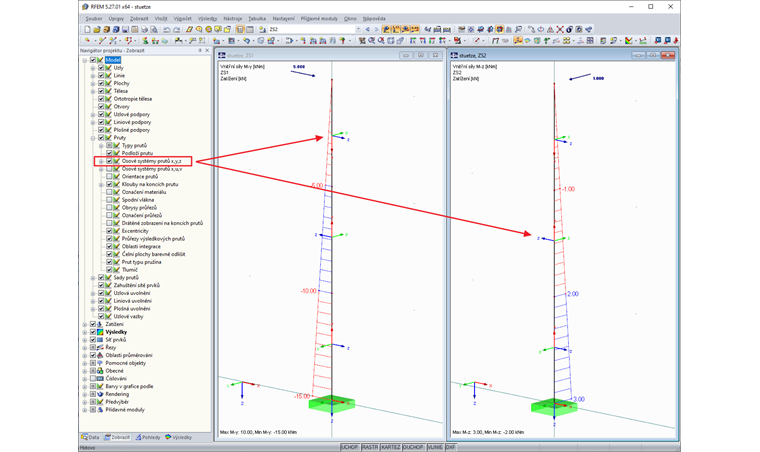Open the Tabulka menu
760x452 pixels.
[x=257, y=18]
